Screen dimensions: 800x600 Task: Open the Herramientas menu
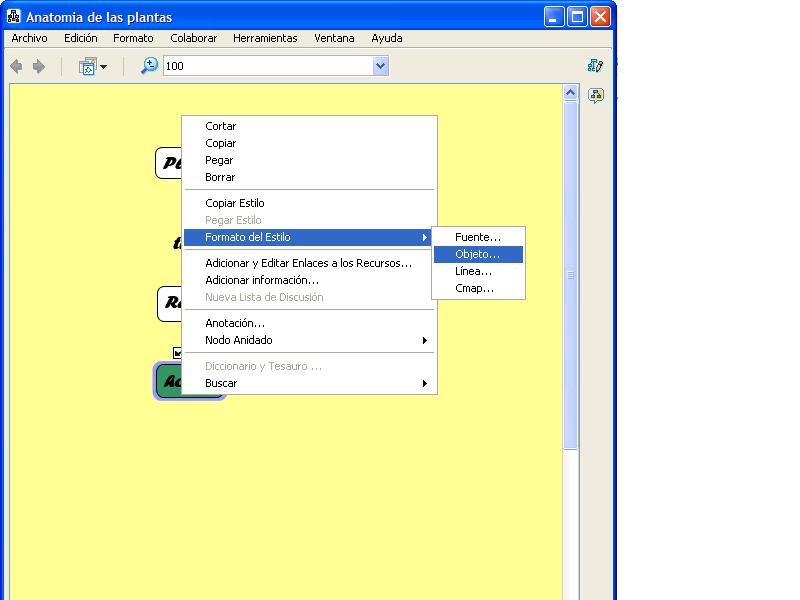coord(265,38)
